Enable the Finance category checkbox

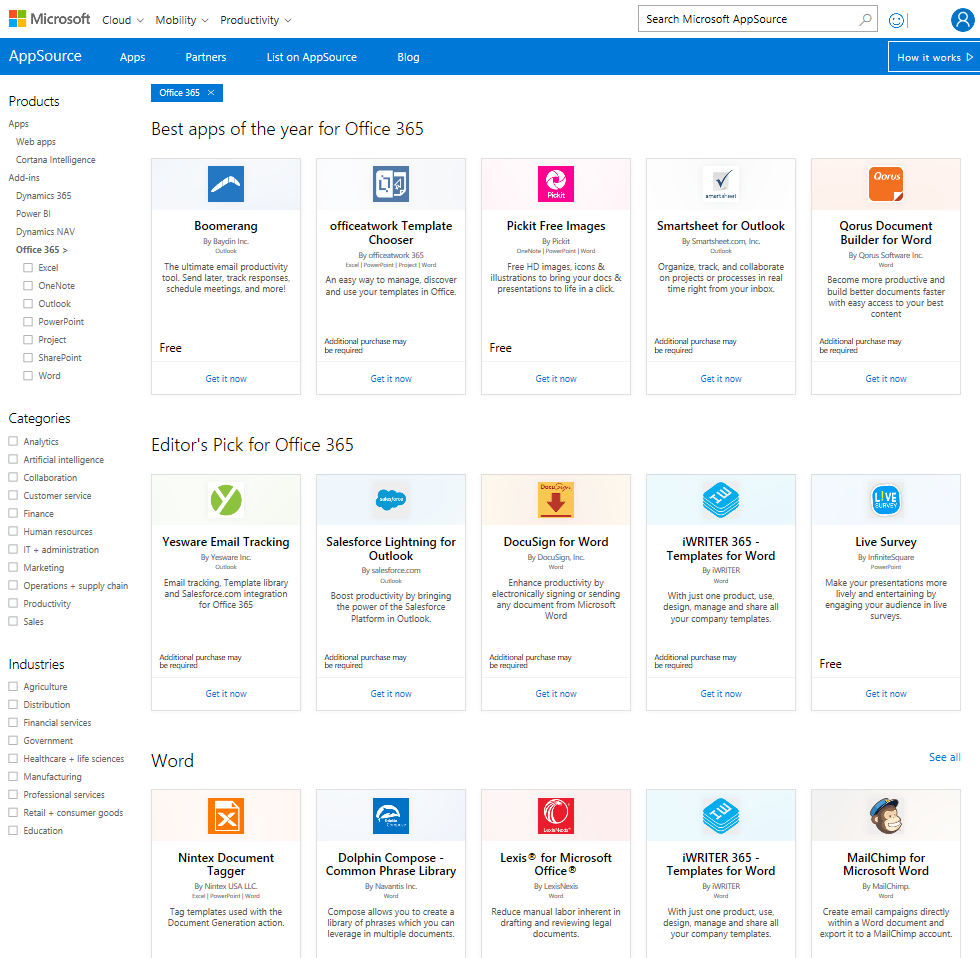coord(13,513)
